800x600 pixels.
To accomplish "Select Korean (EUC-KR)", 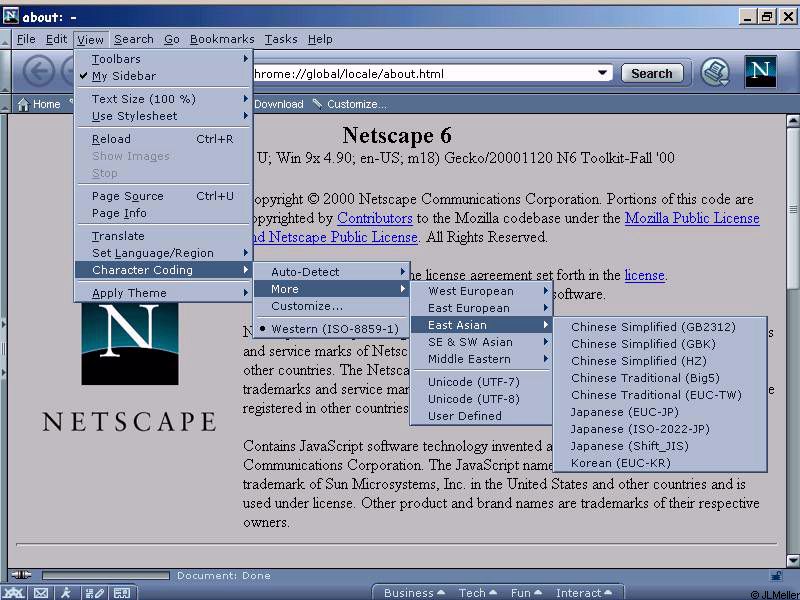I will point(660,463).
